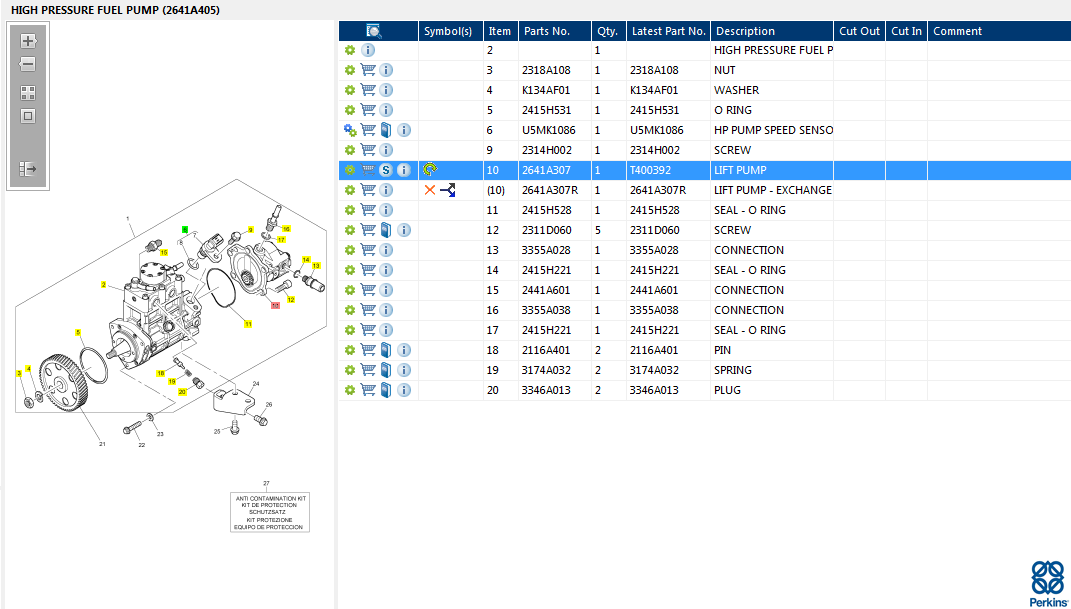Viewport: 1071px width, 609px height.
Task: Click the Cut In column header
Action: tap(906, 31)
